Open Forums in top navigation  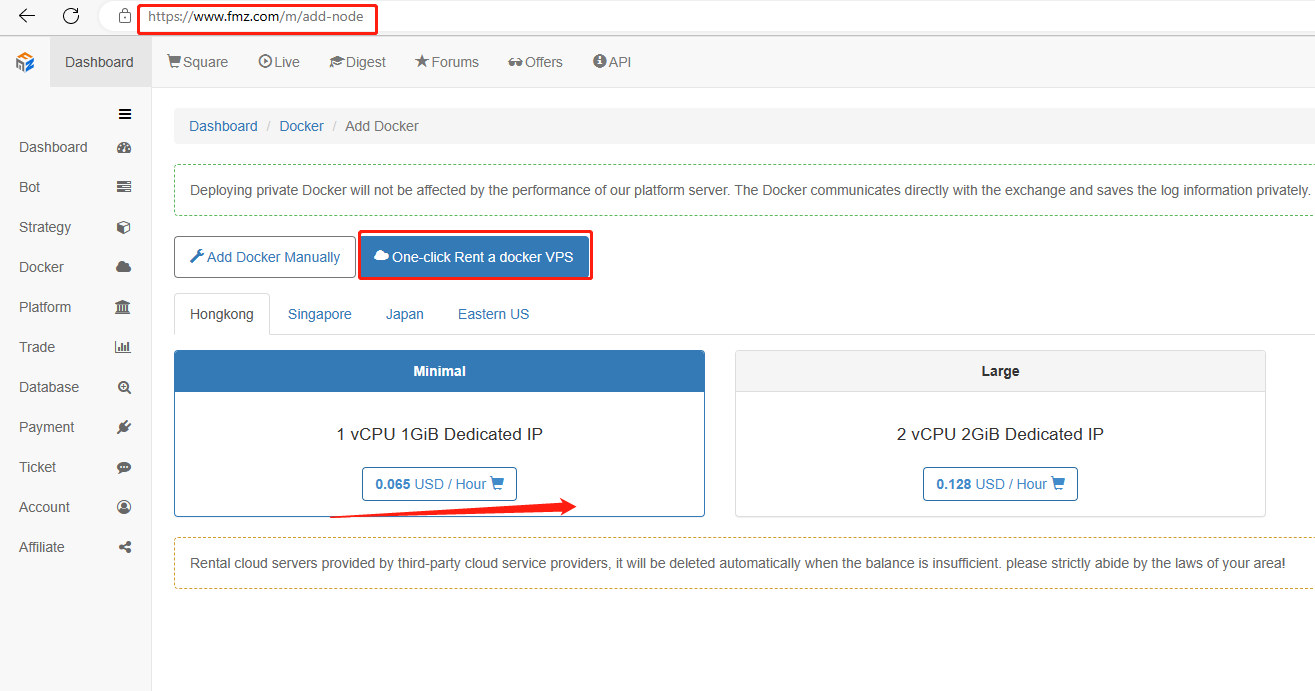[x=447, y=62]
